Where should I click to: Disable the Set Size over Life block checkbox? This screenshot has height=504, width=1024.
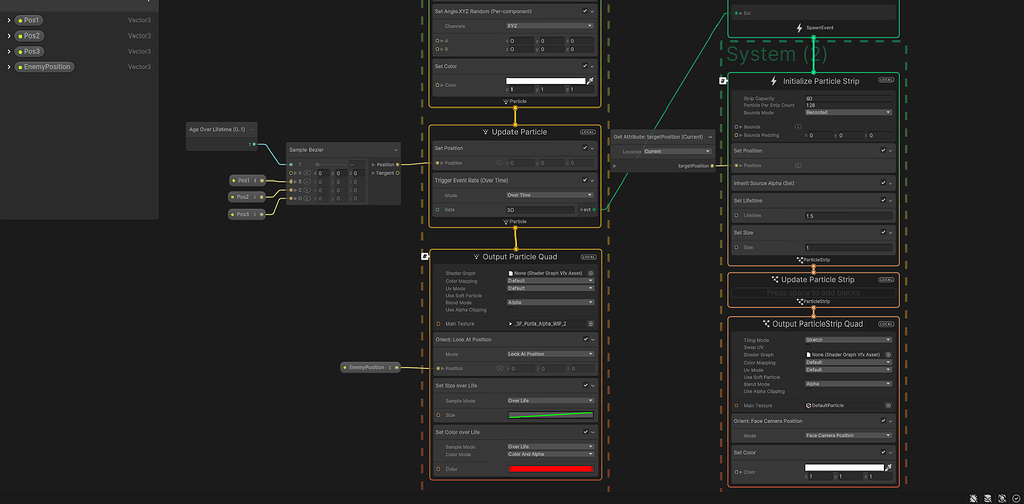click(584, 385)
